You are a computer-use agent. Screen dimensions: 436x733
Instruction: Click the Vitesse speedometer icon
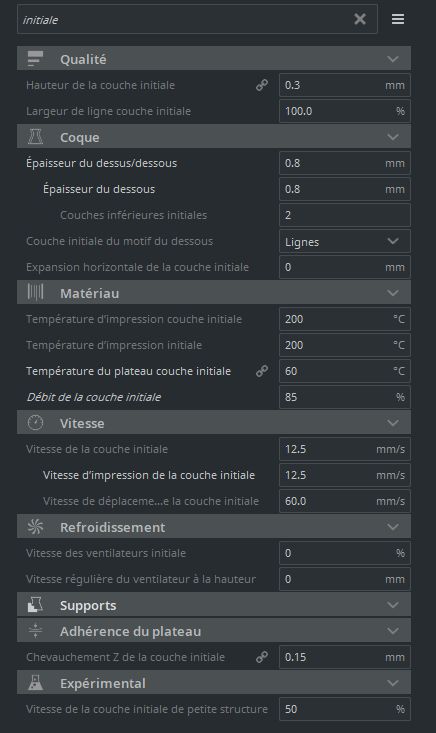coord(36,423)
